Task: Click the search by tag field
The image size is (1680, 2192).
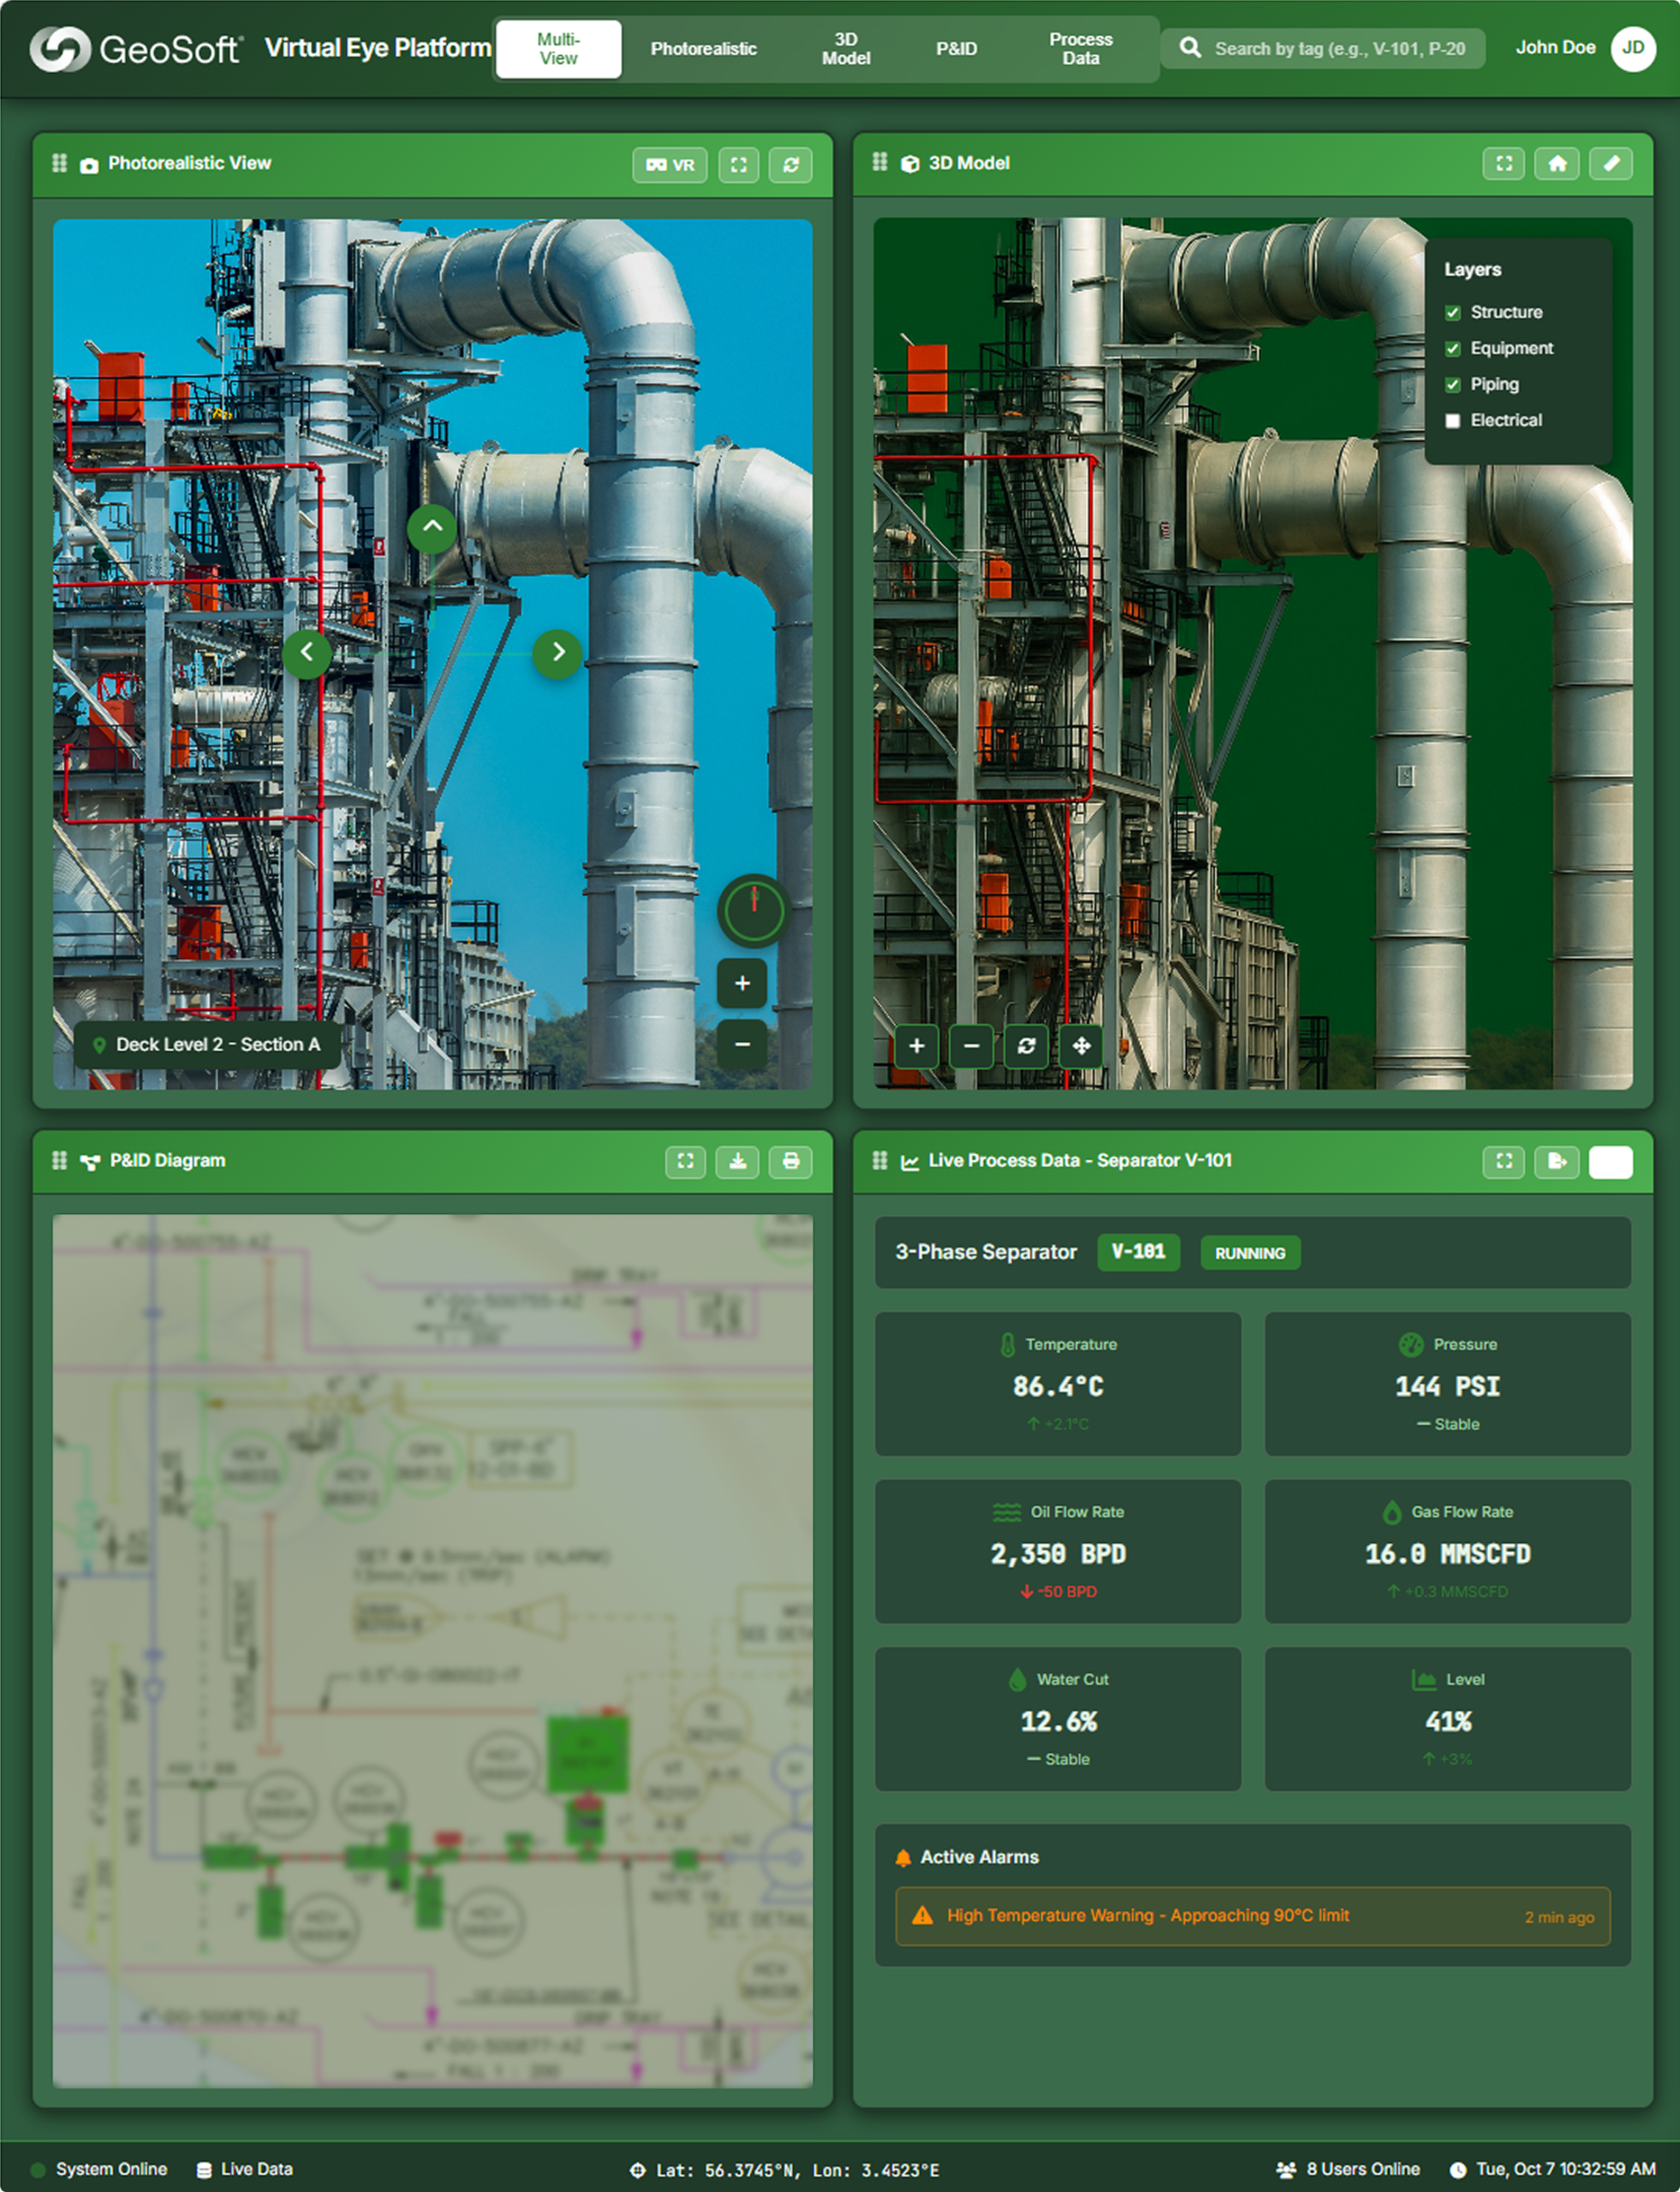Action: (1338, 49)
